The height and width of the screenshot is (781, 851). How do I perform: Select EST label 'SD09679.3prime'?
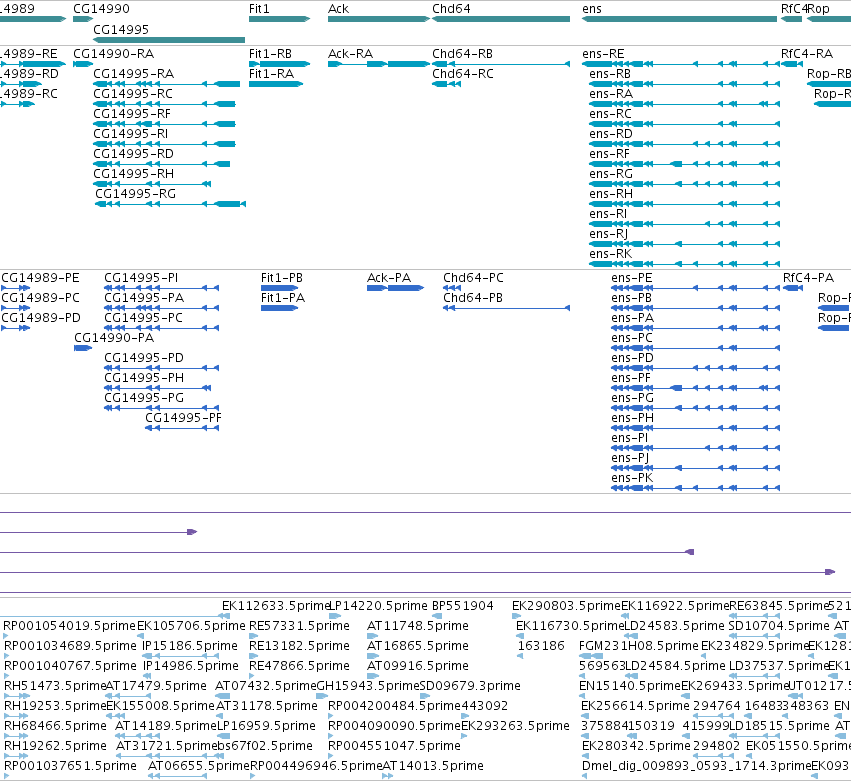(470, 686)
